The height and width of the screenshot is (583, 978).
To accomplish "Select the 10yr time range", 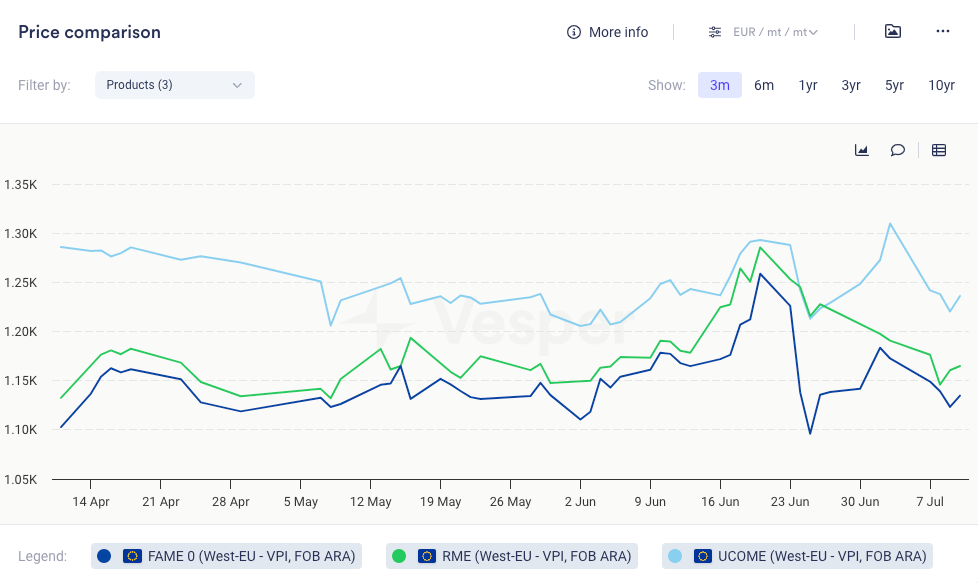I will point(941,85).
